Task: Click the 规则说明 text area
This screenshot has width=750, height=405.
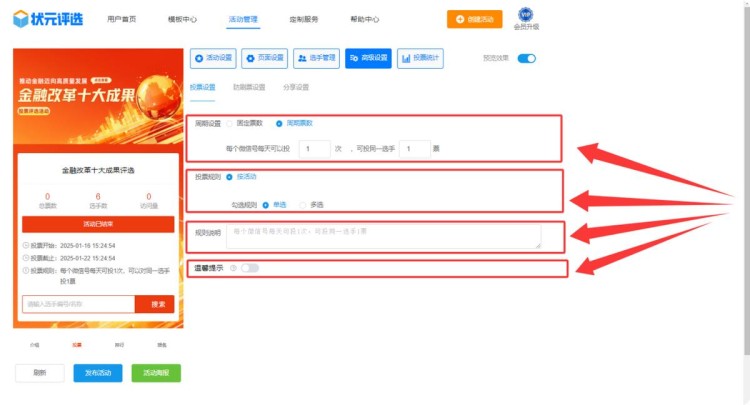Action: [383, 236]
